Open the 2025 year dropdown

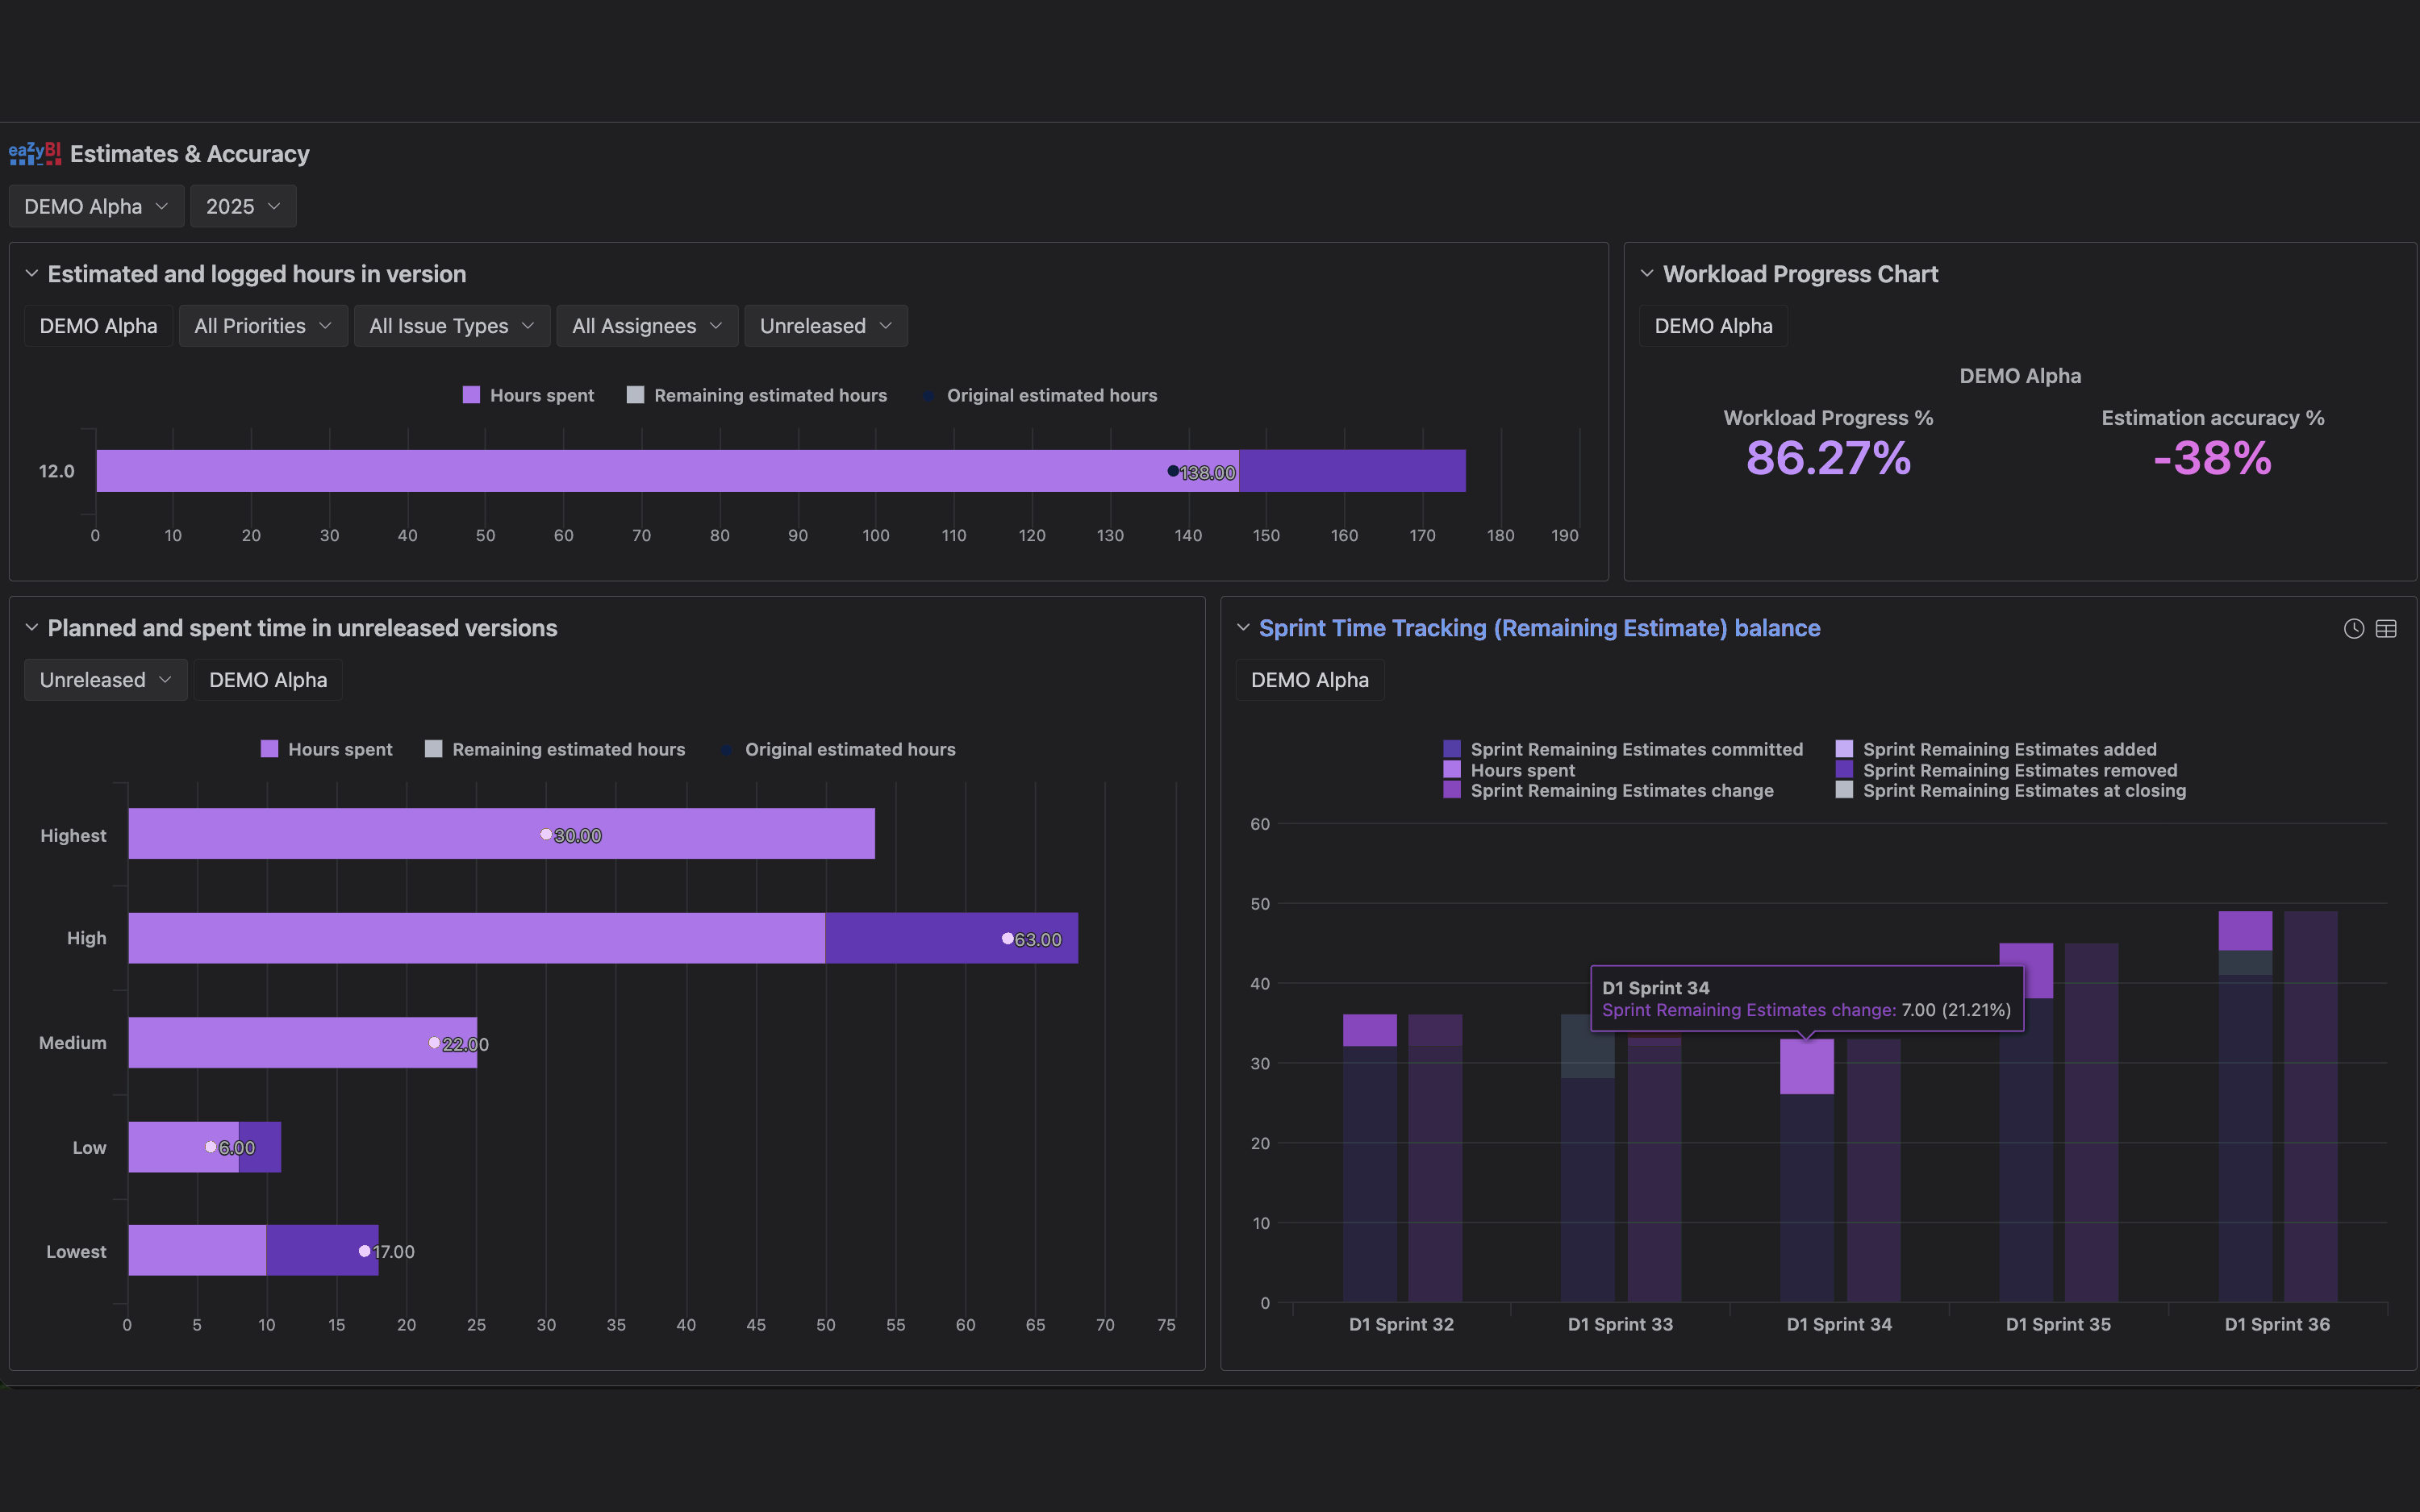click(x=243, y=206)
